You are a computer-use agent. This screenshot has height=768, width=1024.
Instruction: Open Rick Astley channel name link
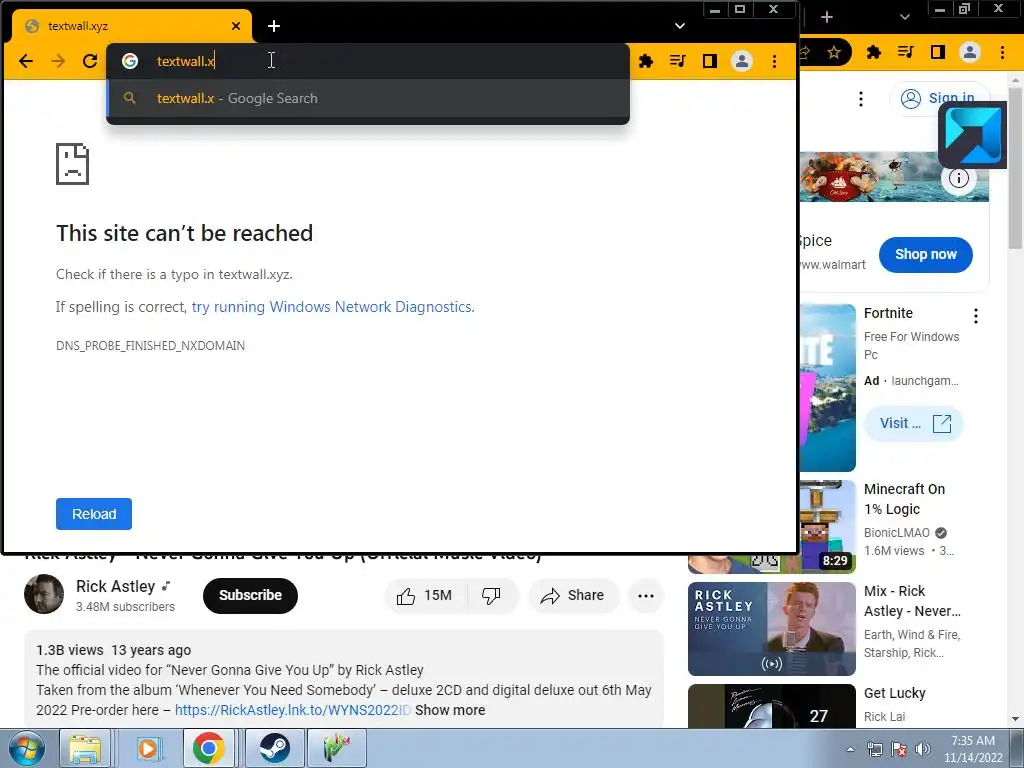coord(116,586)
